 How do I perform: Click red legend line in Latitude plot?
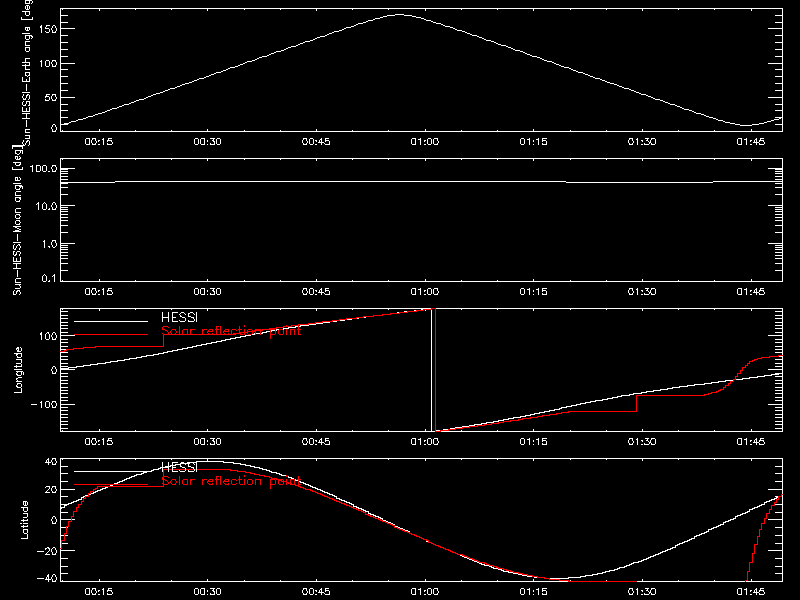pos(111,485)
